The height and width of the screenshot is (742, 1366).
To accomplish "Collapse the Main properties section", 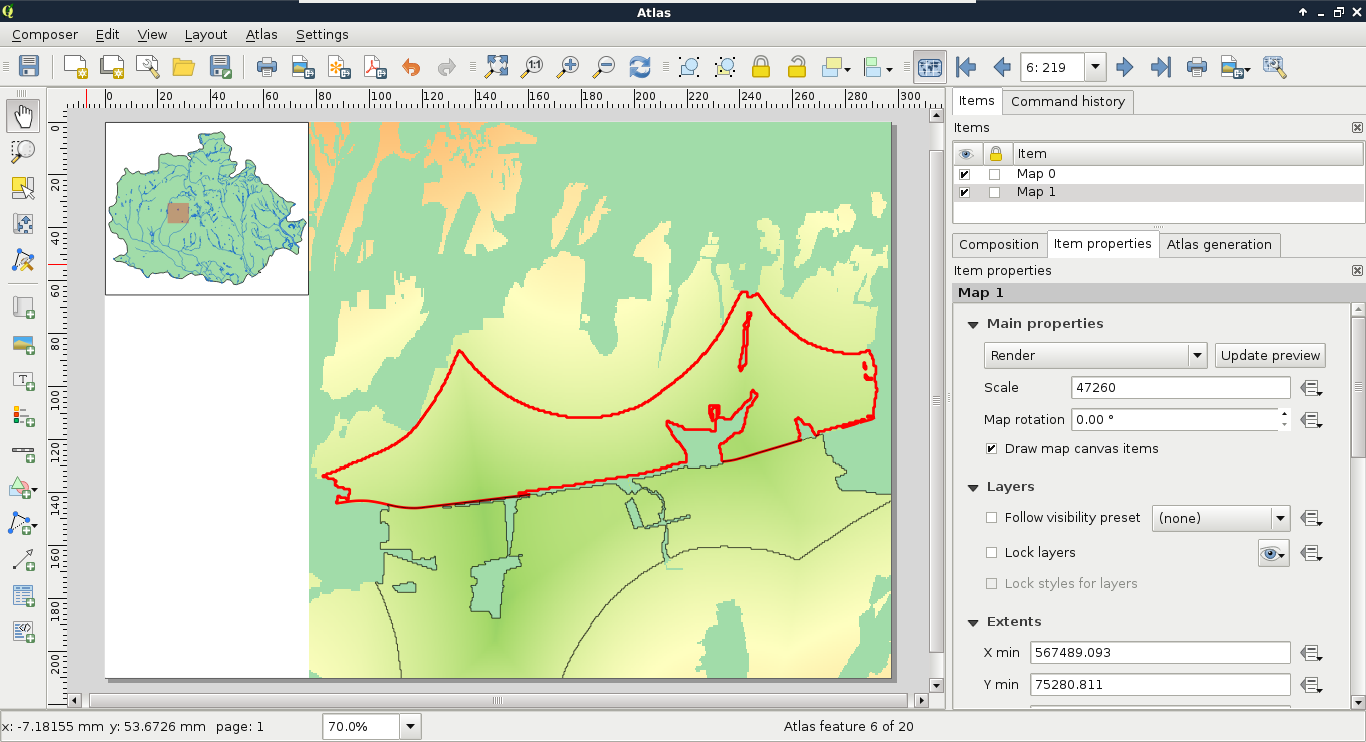I will pos(972,324).
